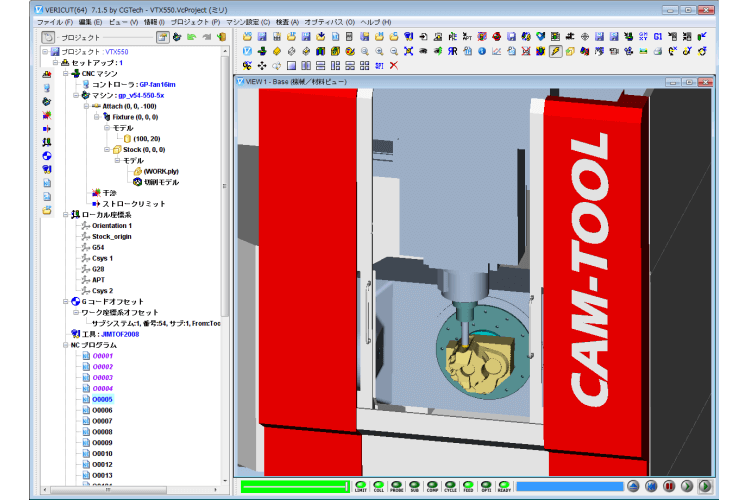Click the RR toolbar icon

tap(452, 51)
